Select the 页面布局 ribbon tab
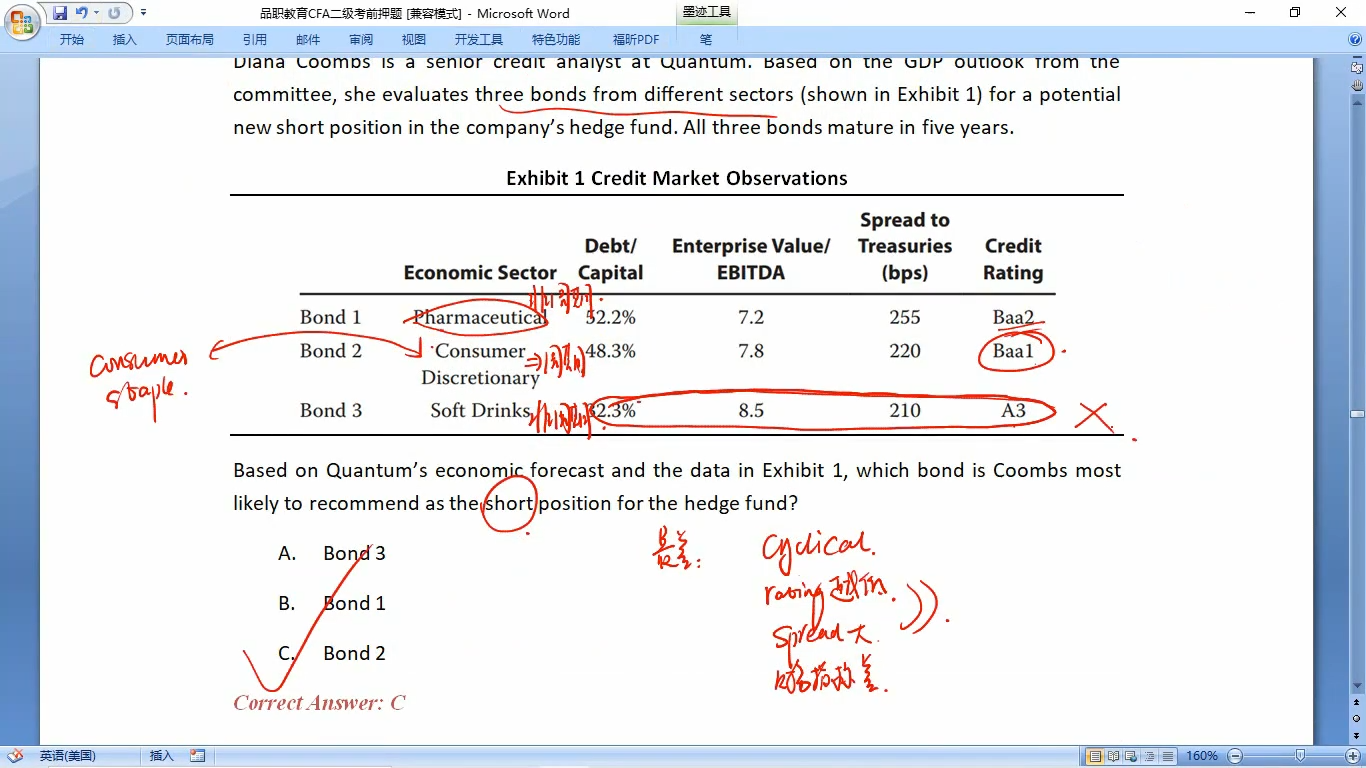The width and height of the screenshot is (1366, 768). [x=190, y=40]
